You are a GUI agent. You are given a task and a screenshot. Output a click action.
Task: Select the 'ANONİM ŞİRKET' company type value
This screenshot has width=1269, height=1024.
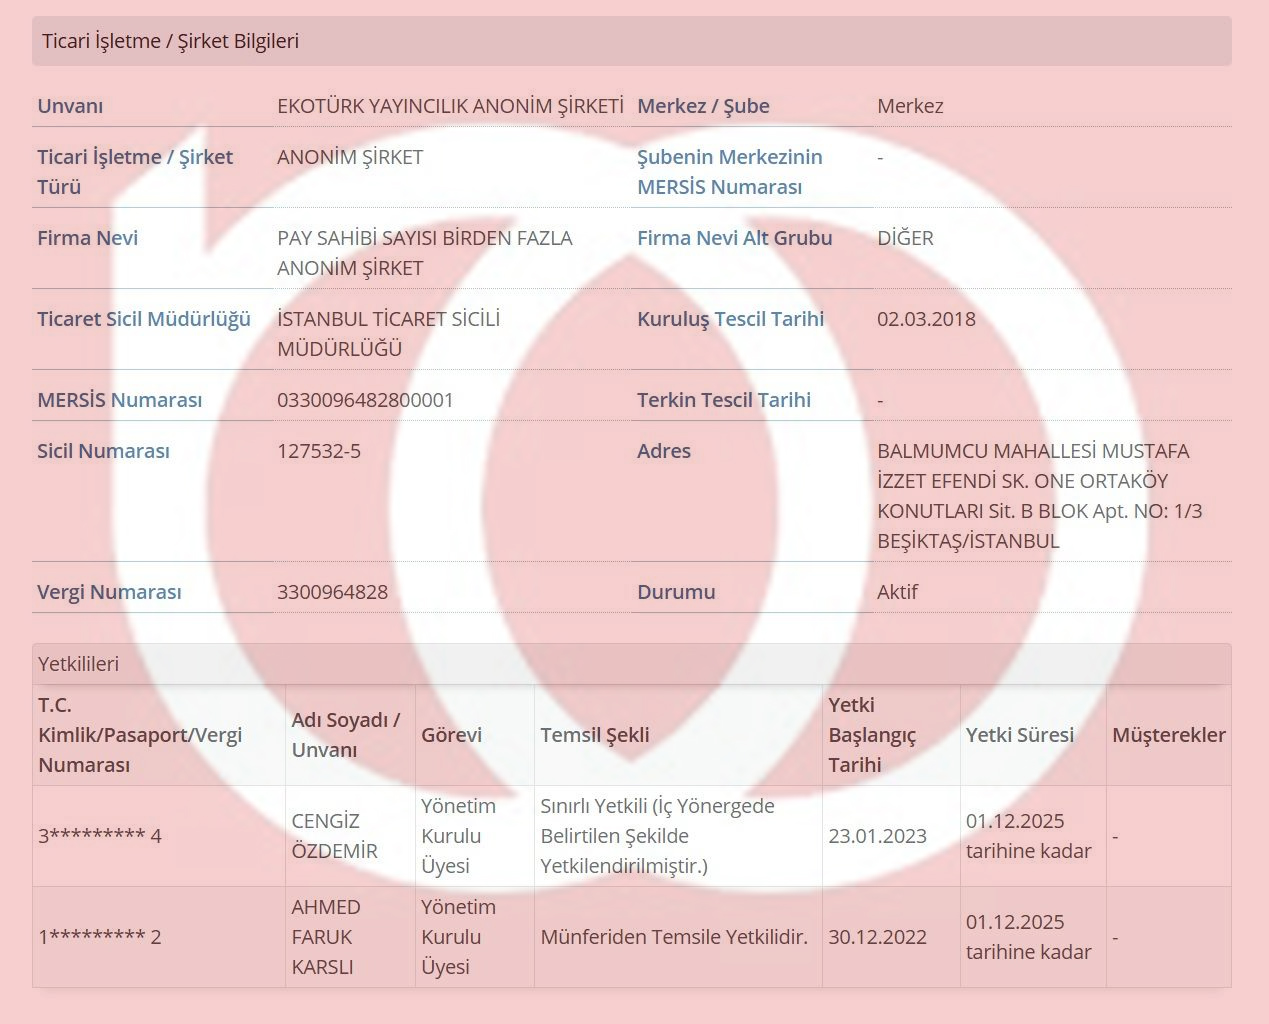[350, 157]
